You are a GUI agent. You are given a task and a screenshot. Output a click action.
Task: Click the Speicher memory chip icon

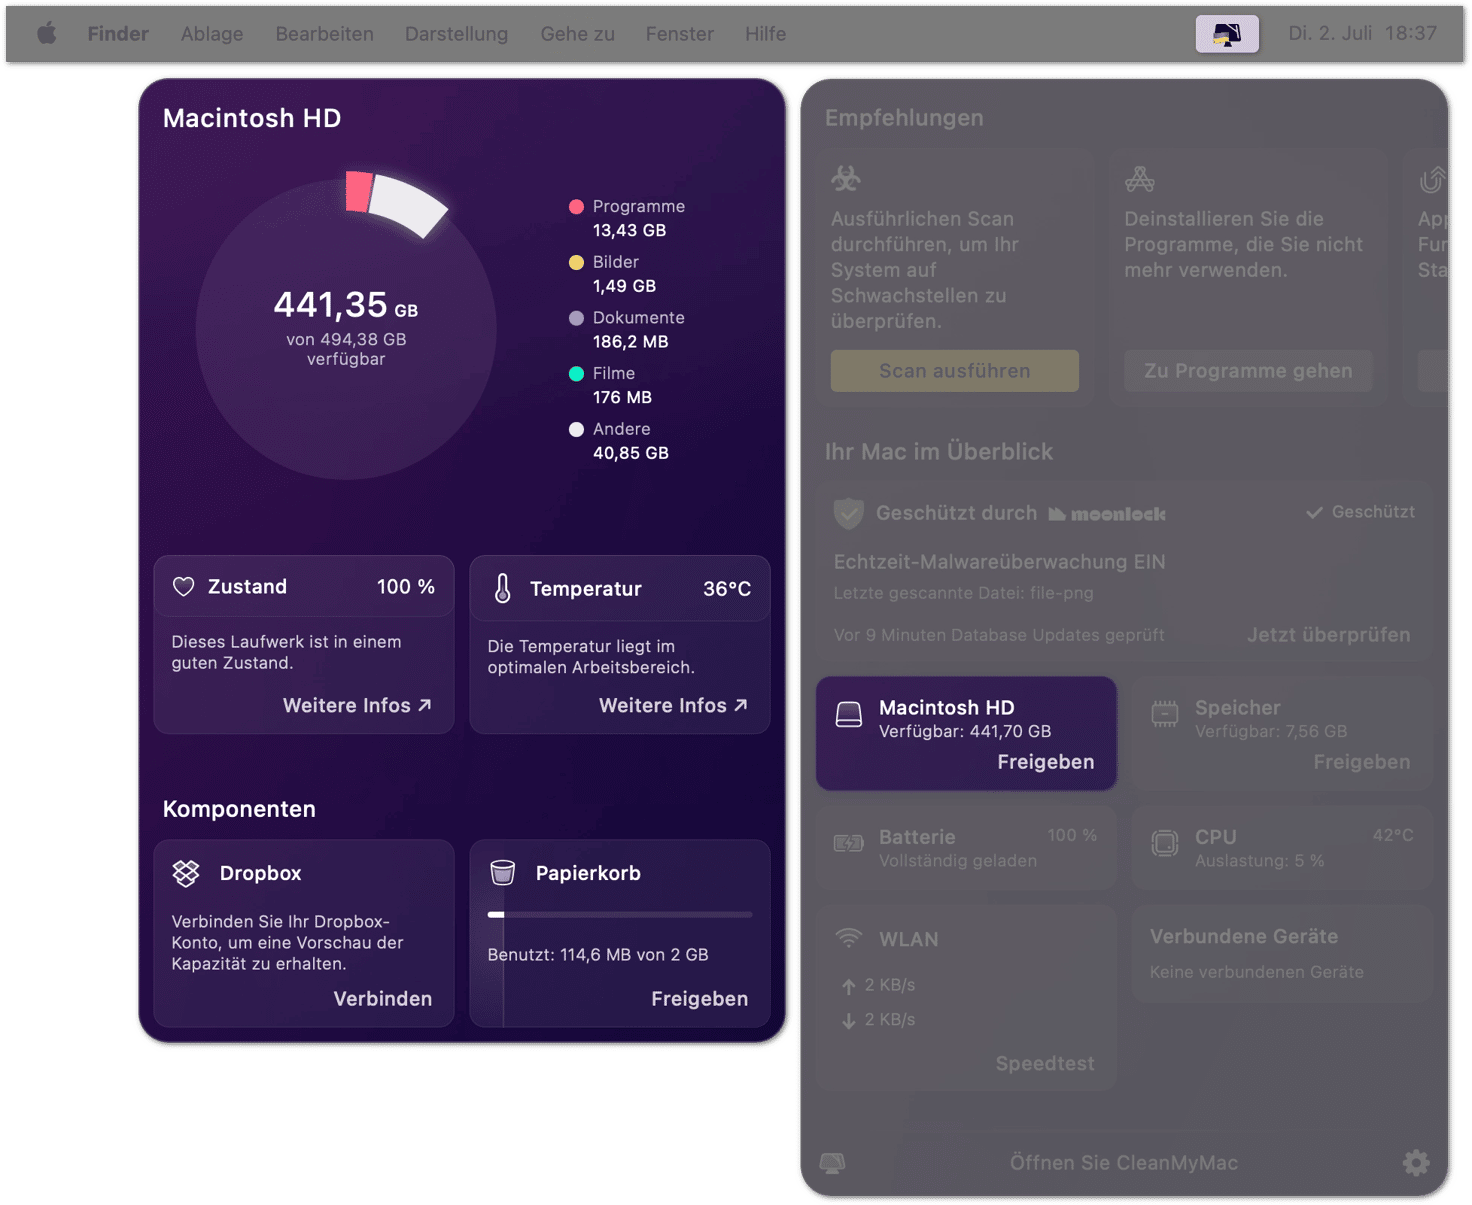1165,714
